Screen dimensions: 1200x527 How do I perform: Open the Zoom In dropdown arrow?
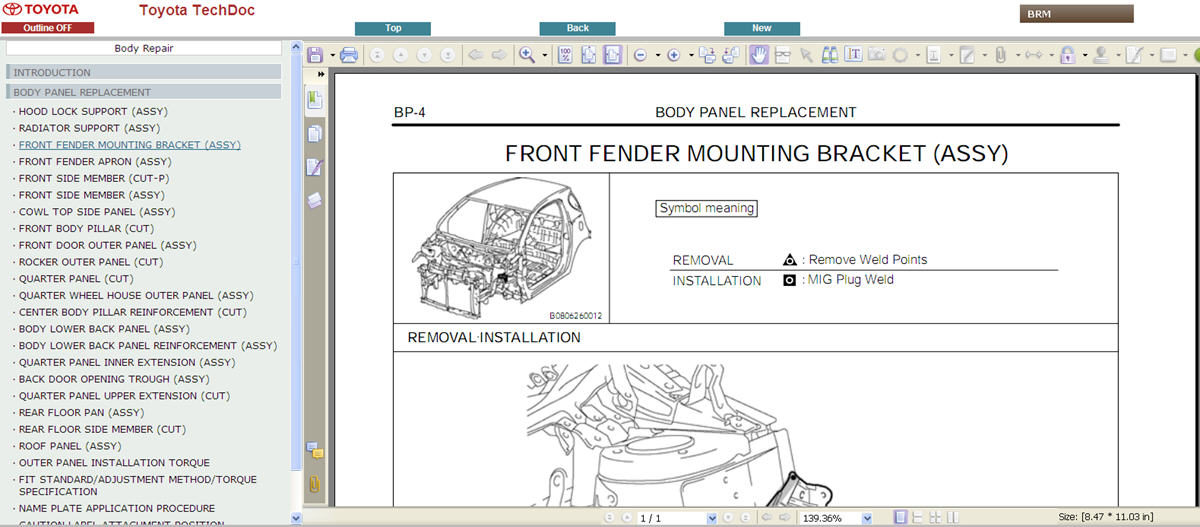click(691, 55)
